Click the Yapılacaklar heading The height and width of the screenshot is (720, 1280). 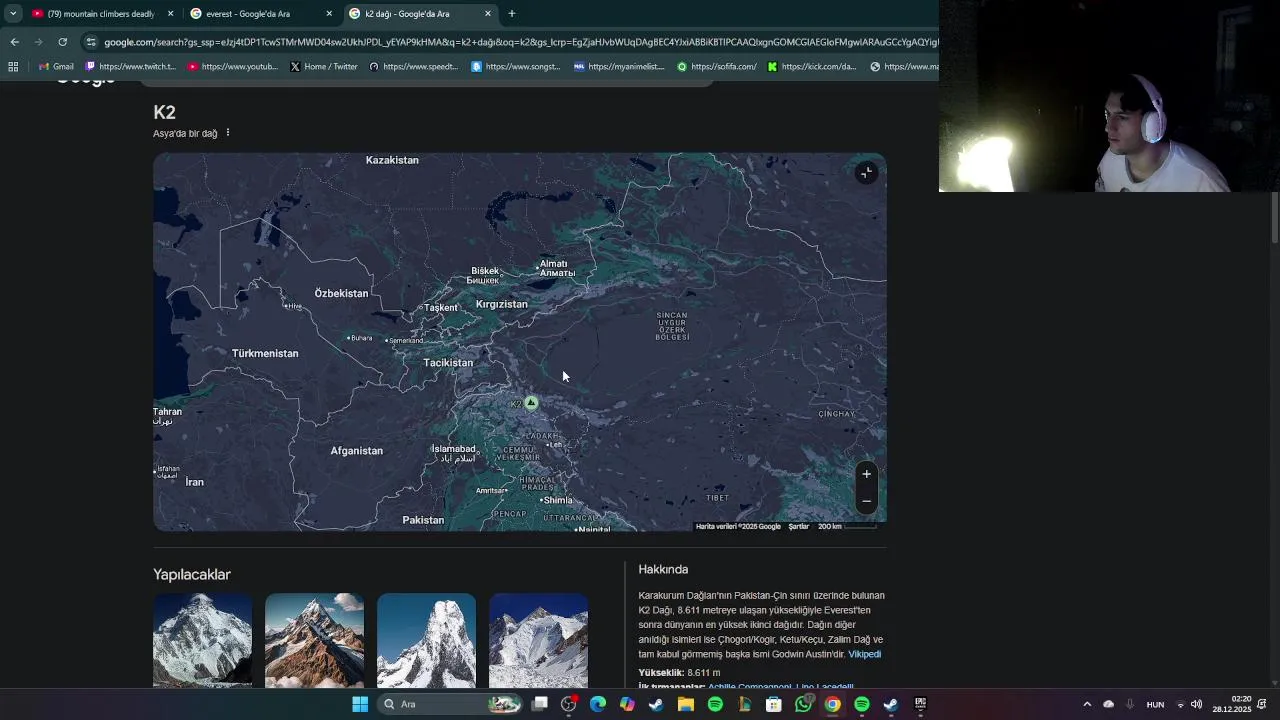pyautogui.click(x=192, y=575)
